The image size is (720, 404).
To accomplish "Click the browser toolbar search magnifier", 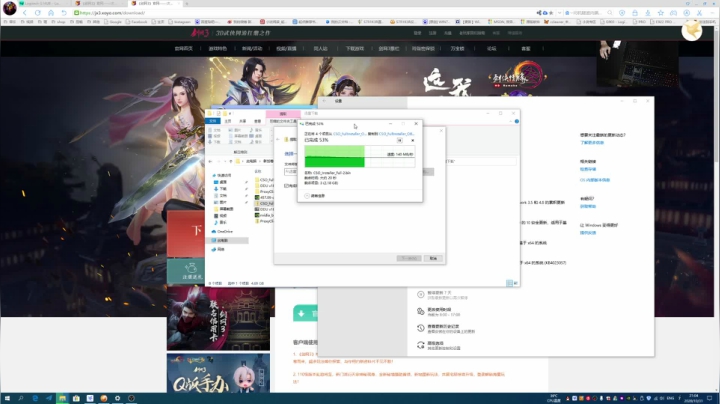I will pos(609,13).
